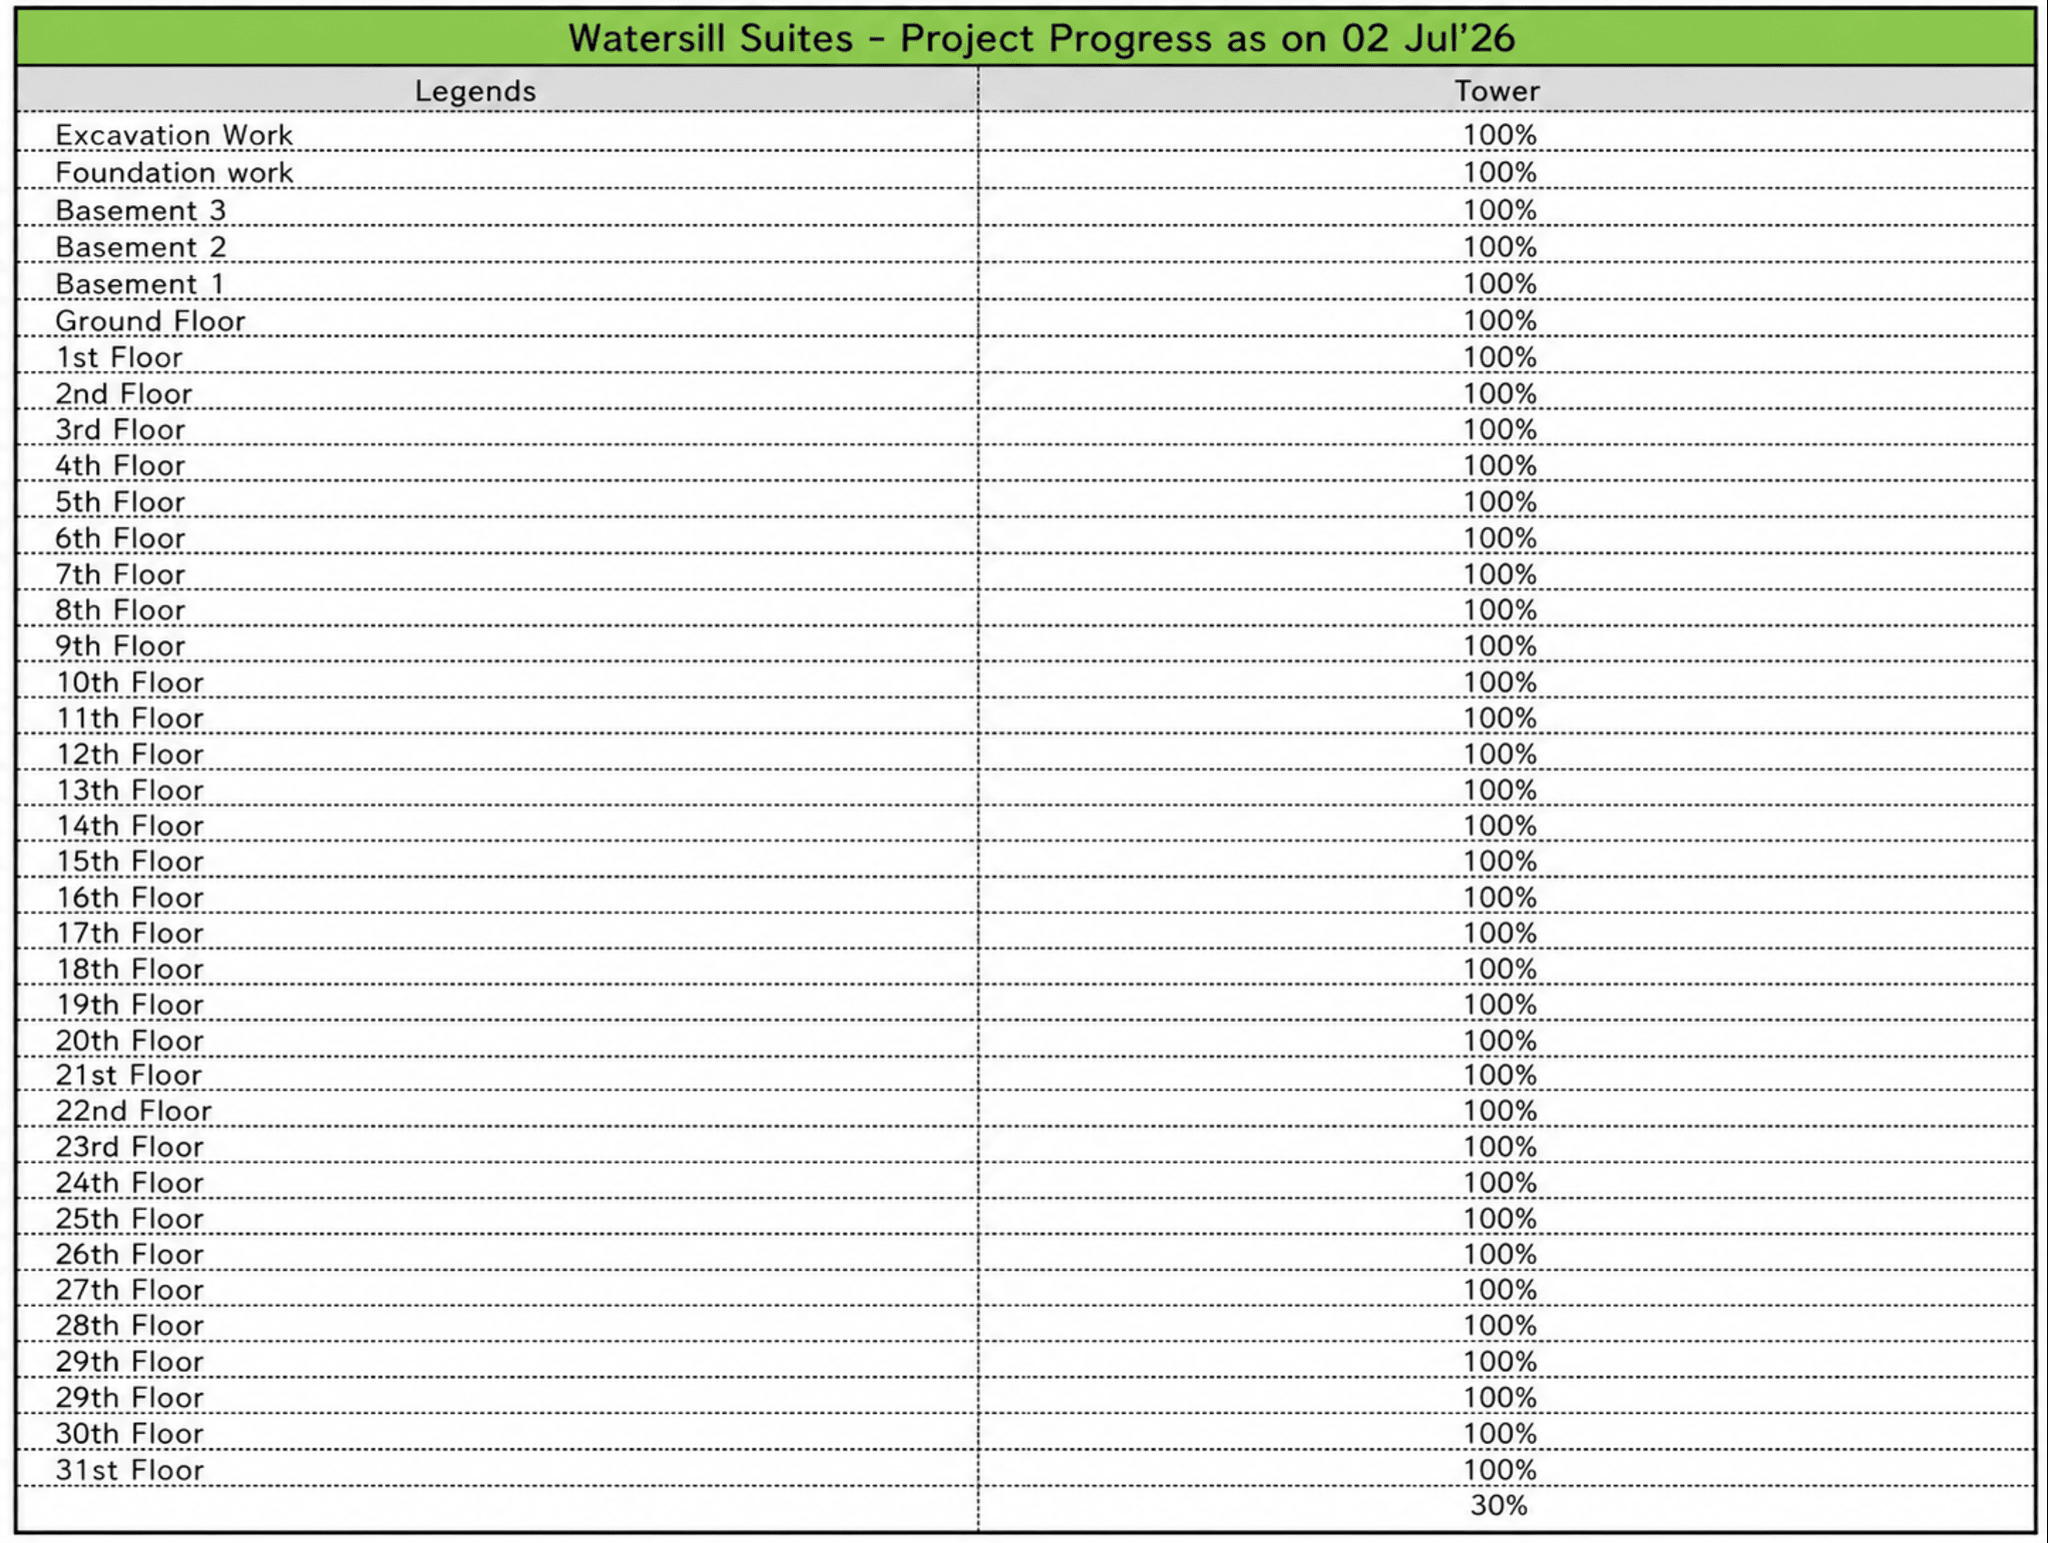
Task: Pick the 100% value beside 19th Floor
Action: (x=1500, y=1005)
